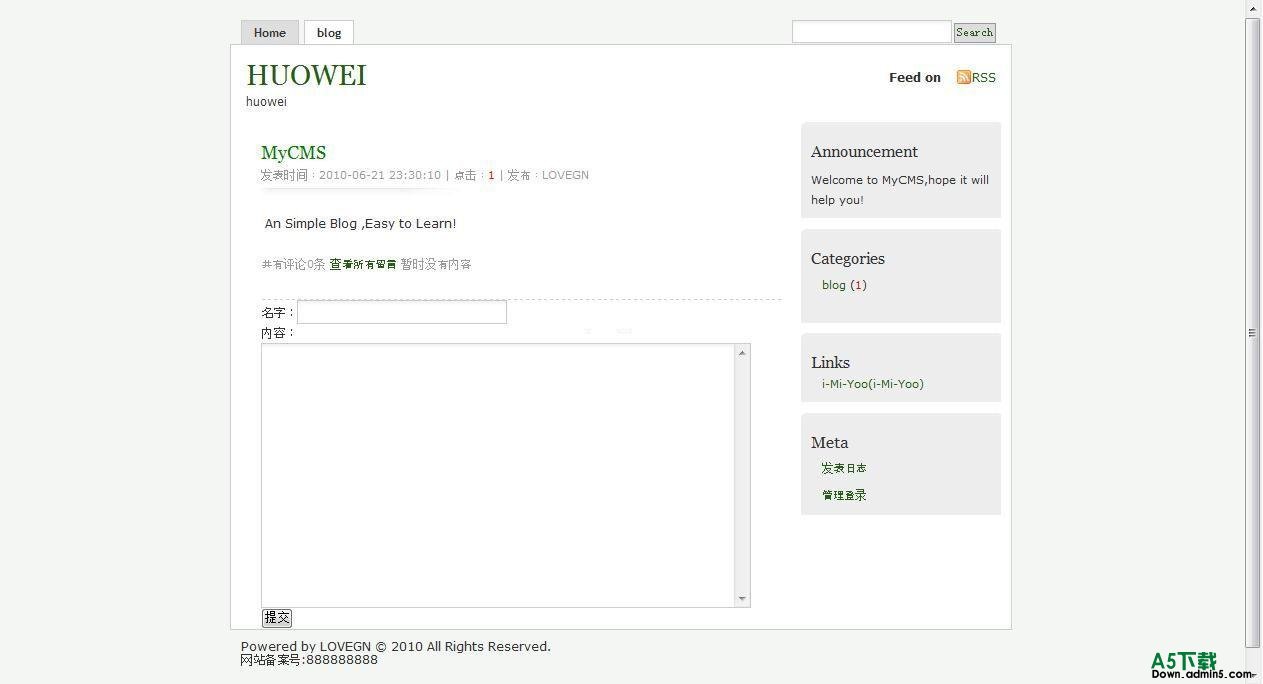The image size is (1263, 684).
Task: Click the 暂时没有内容 text
Action: pyautogui.click(x=436, y=265)
